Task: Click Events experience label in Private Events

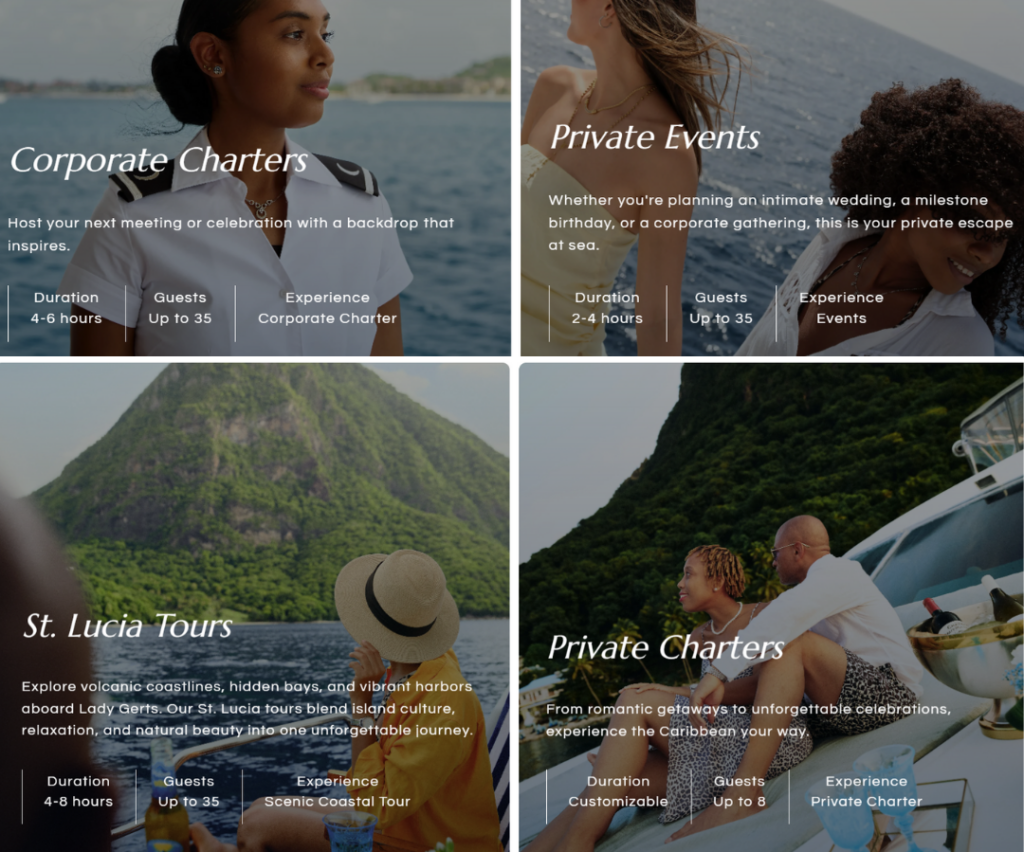Action: point(841,319)
